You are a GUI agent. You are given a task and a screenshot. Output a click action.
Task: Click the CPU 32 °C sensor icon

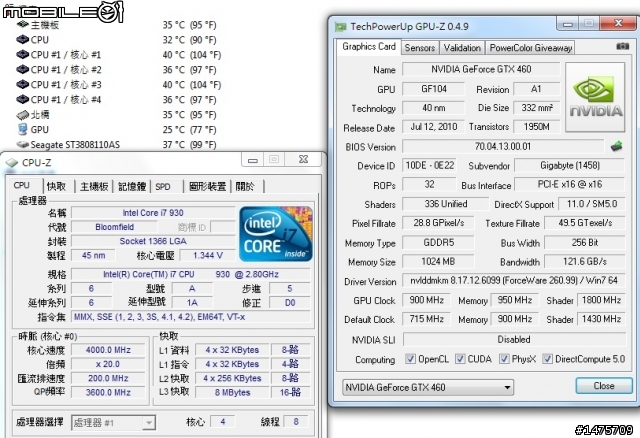tap(22, 40)
